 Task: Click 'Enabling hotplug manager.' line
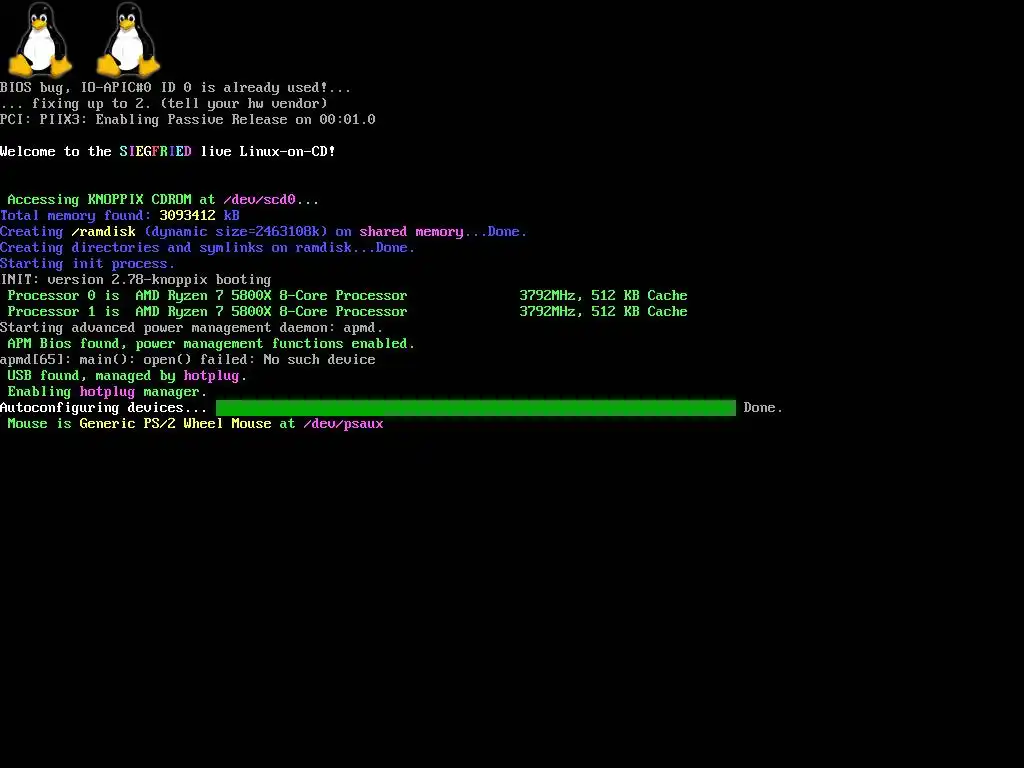pos(107,392)
